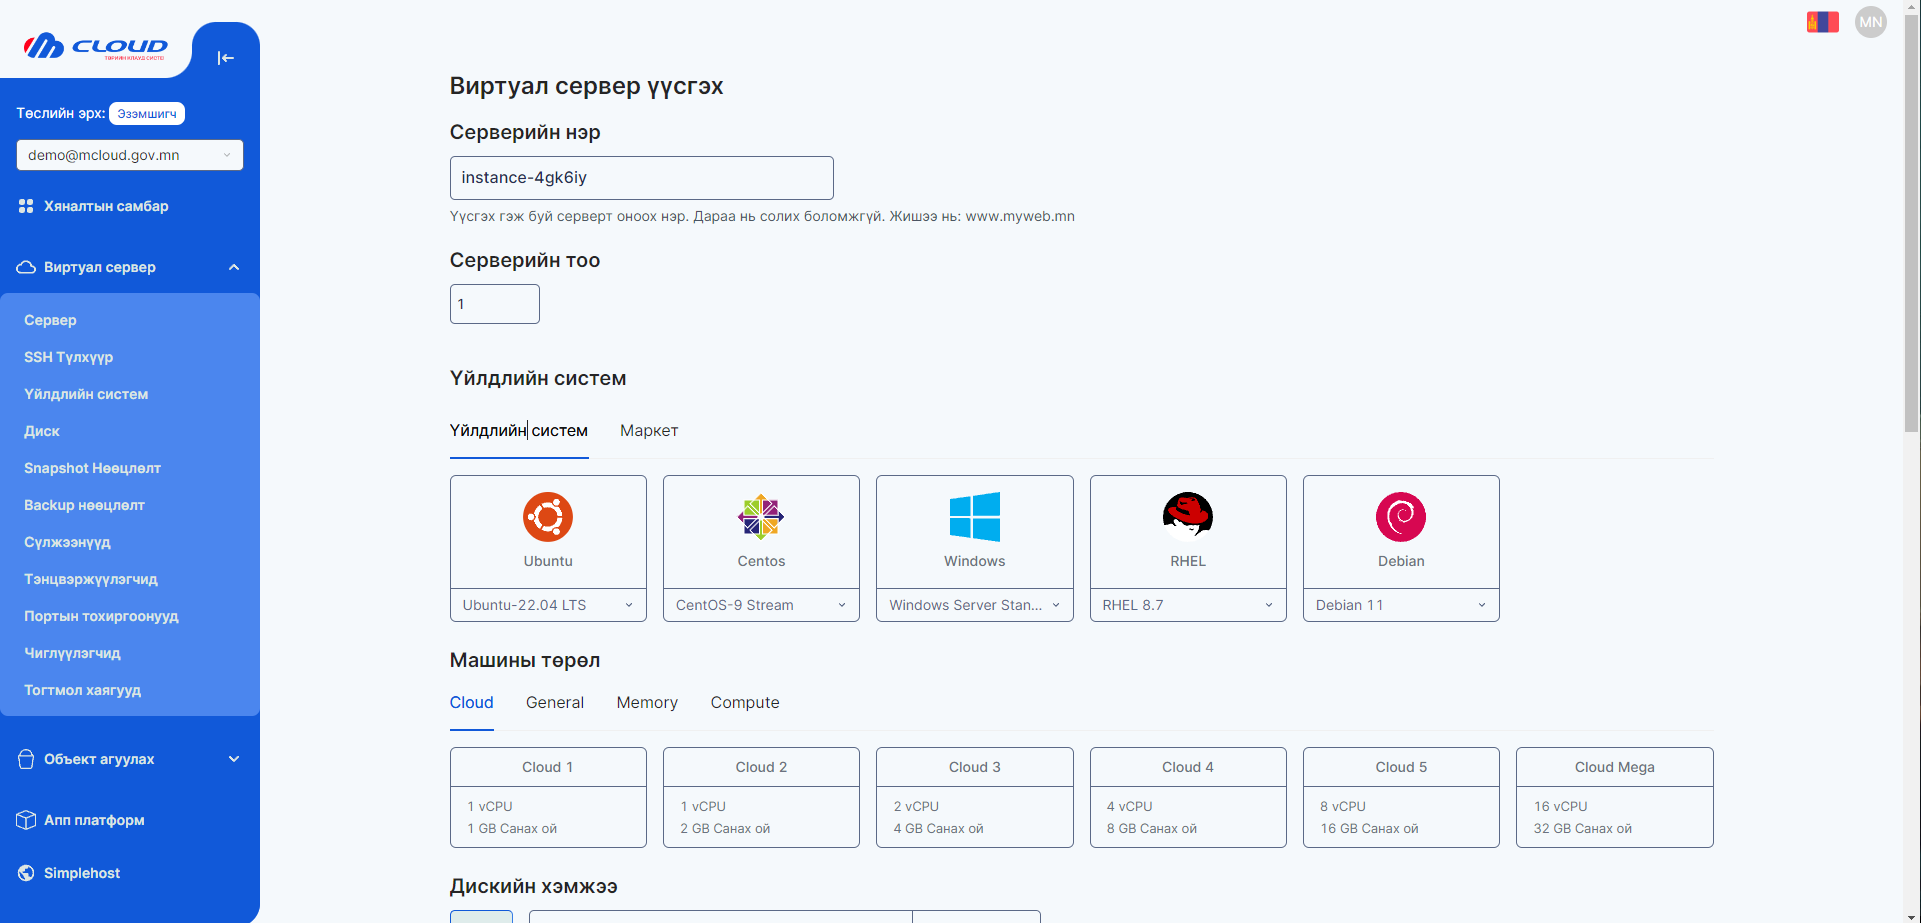
Task: Click the Mongolian flag language icon
Action: [1822, 22]
